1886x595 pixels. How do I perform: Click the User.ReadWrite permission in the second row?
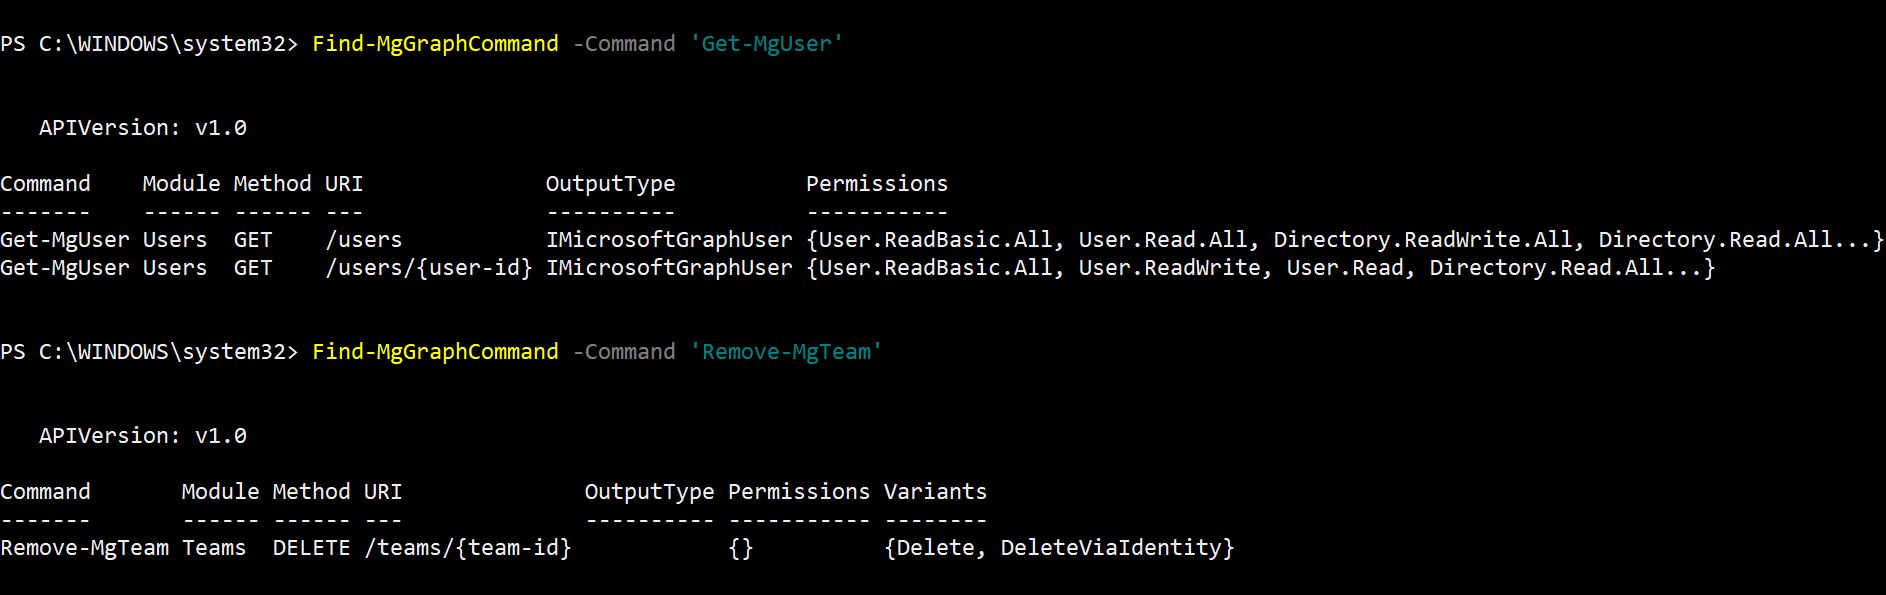click(x=1169, y=268)
